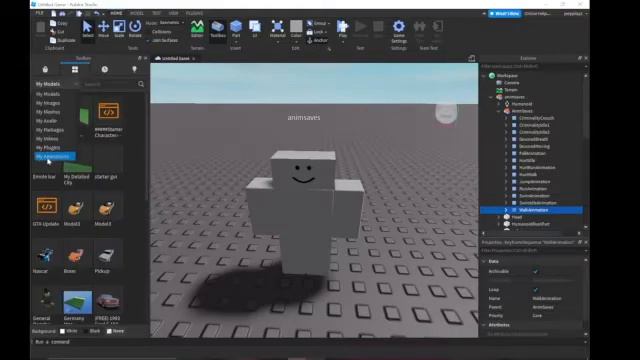Click Copy in Clipboard group
Image resolution: width=640 pixels, height=360 pixels.
[59, 24]
